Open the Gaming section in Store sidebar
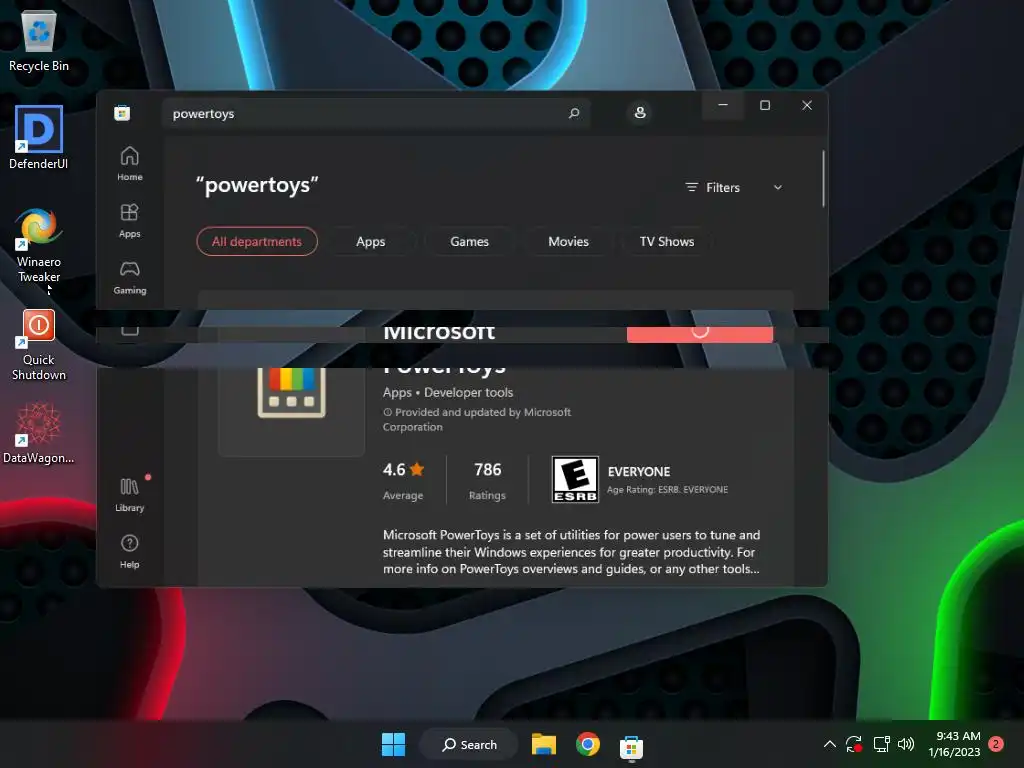Viewport: 1024px width, 768px height. pyautogui.click(x=129, y=277)
